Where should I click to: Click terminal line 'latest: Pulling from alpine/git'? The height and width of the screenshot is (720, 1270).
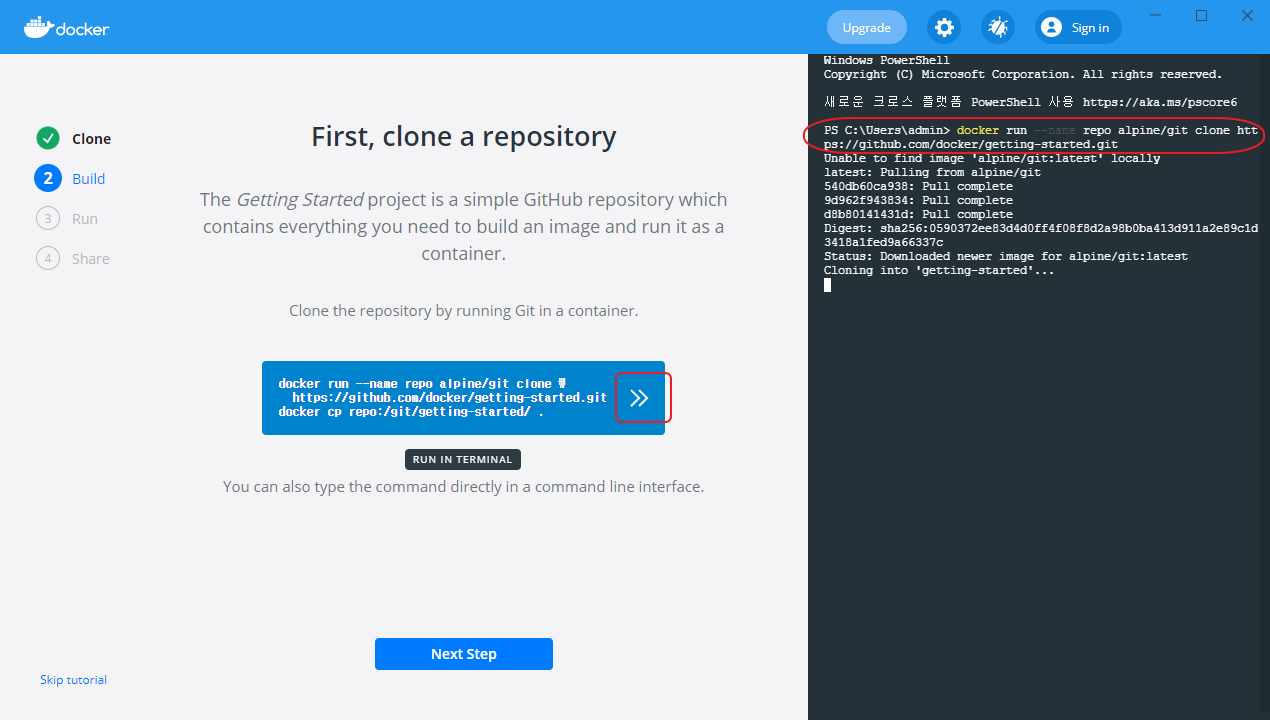coord(932,173)
